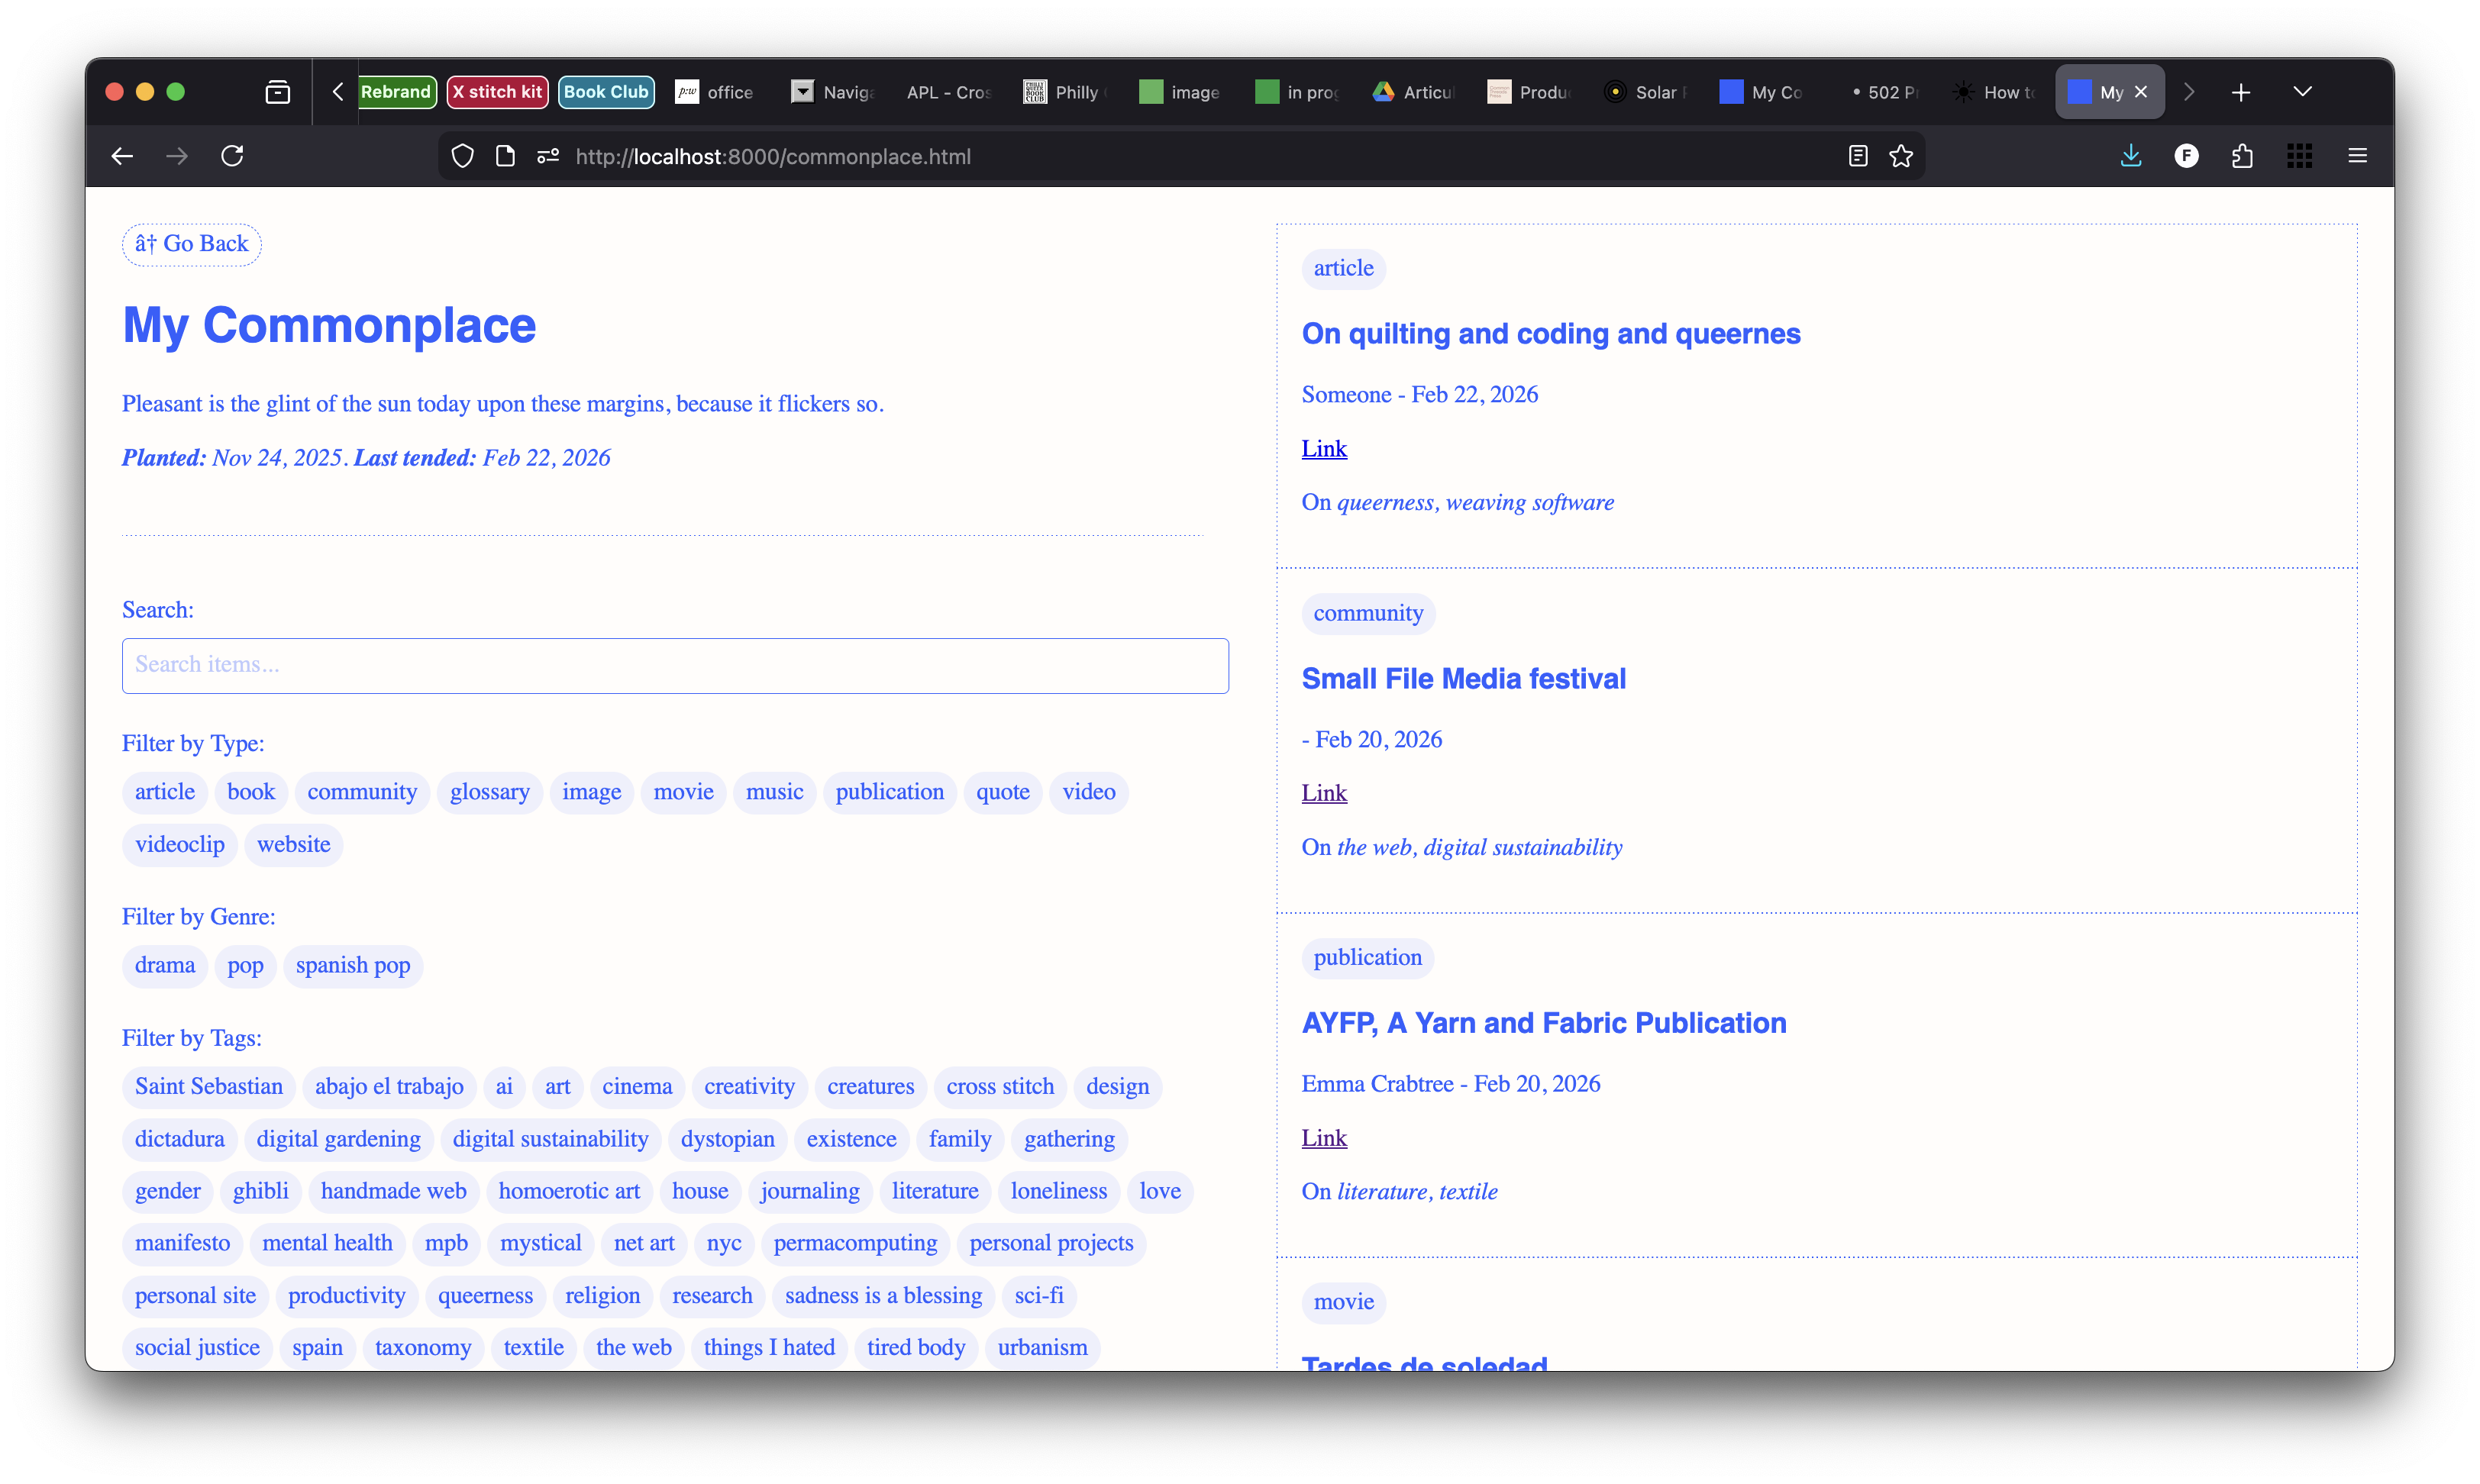The width and height of the screenshot is (2480, 1484).
Task: Open the extensions puzzle icon
Action: click(x=2243, y=156)
